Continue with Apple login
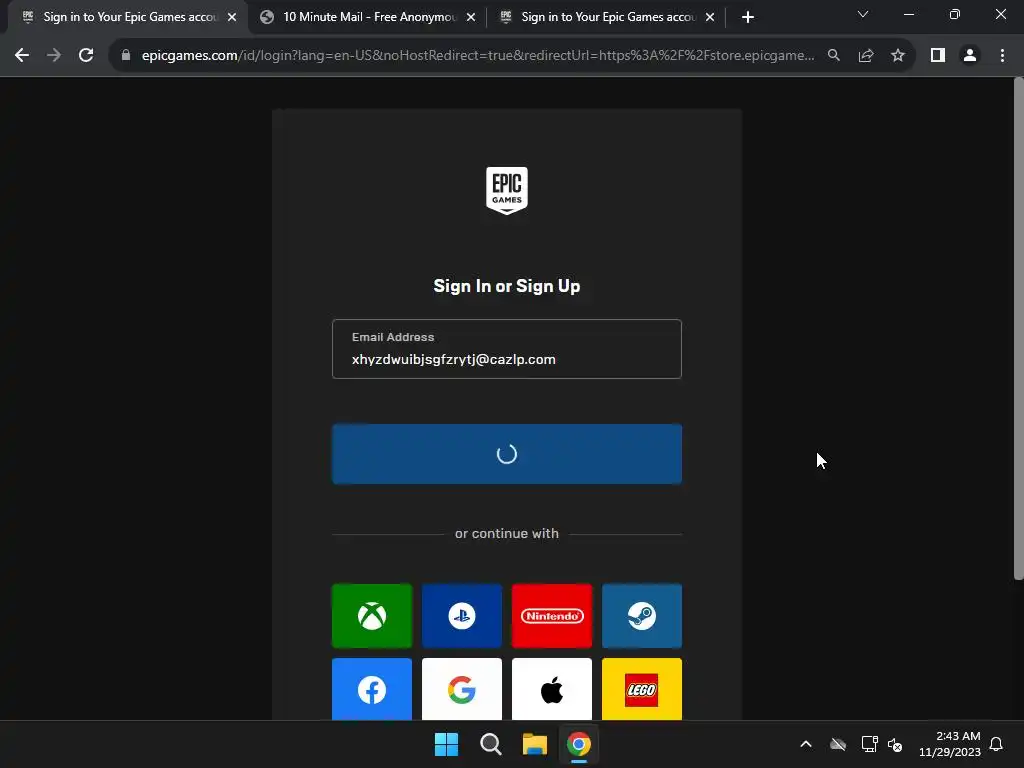1024x768 pixels. tap(552, 689)
